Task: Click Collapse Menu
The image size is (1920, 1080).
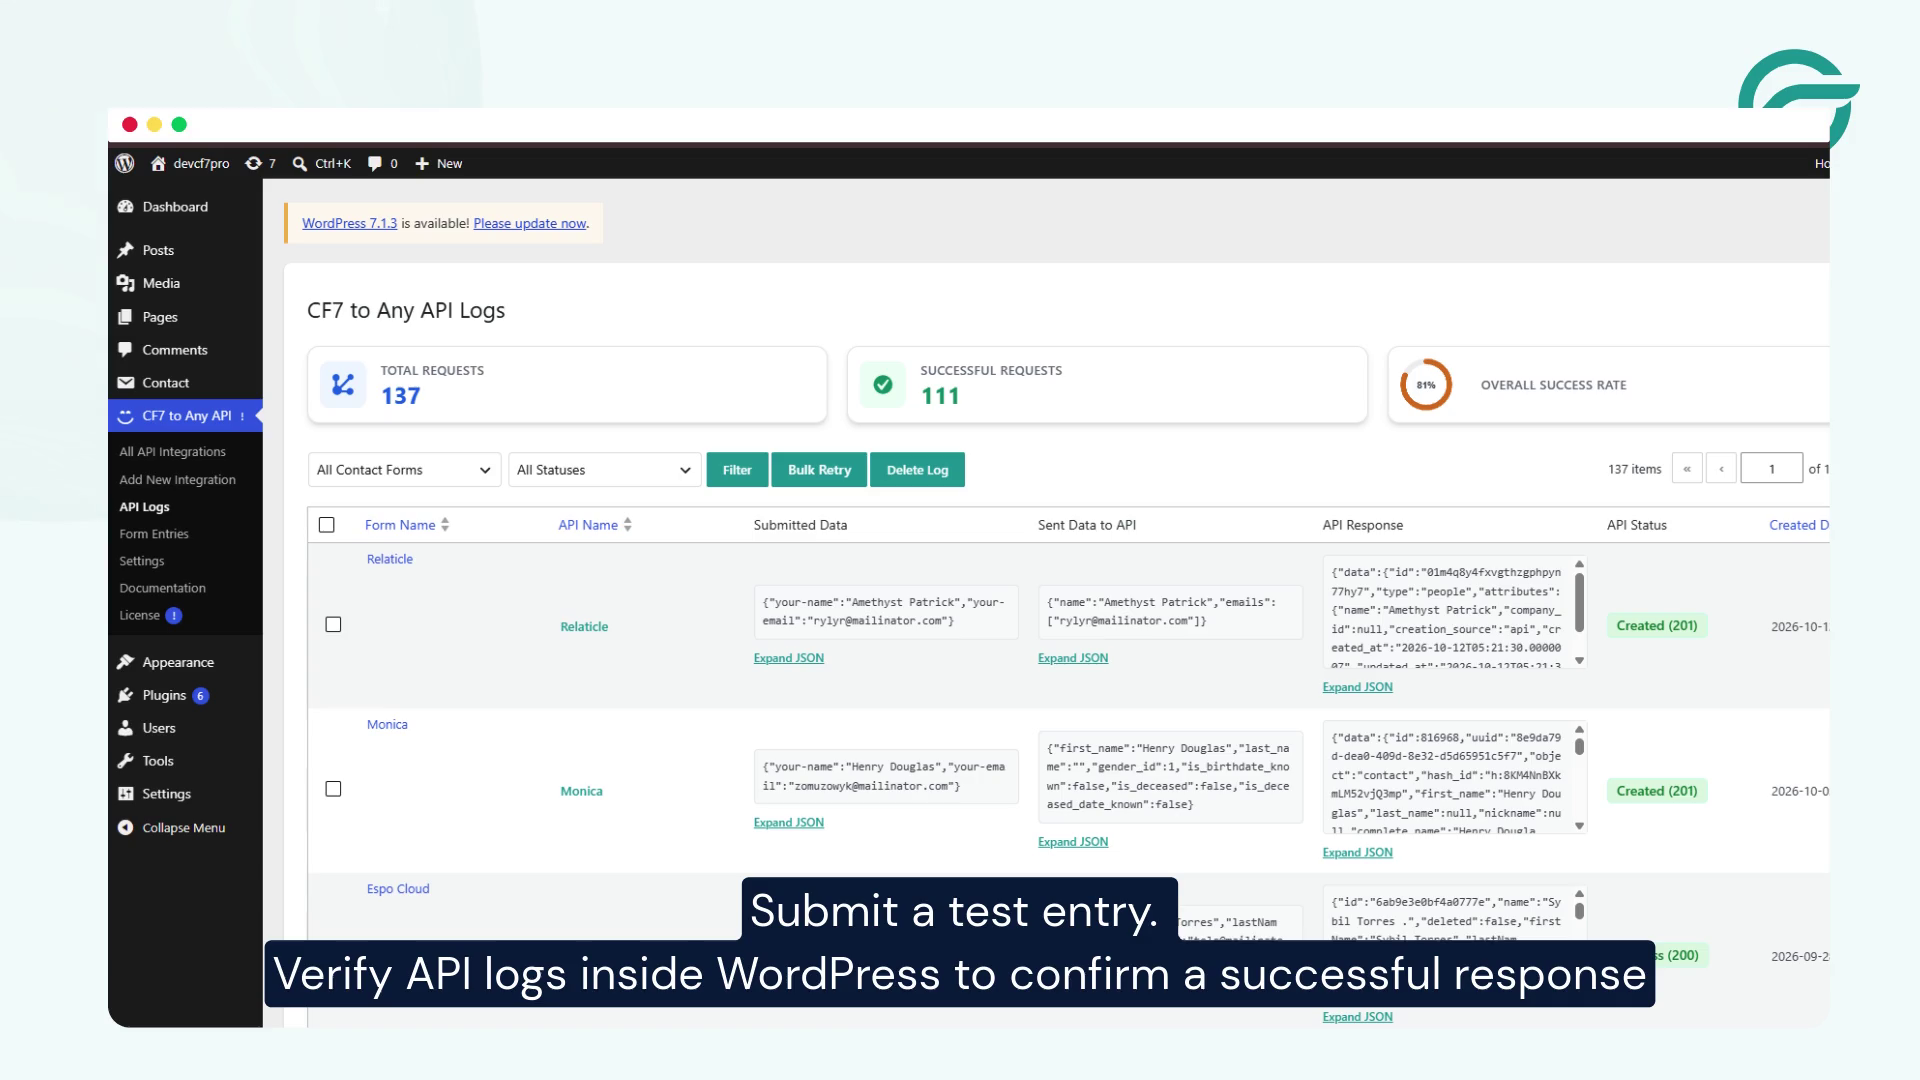Action: (185, 828)
